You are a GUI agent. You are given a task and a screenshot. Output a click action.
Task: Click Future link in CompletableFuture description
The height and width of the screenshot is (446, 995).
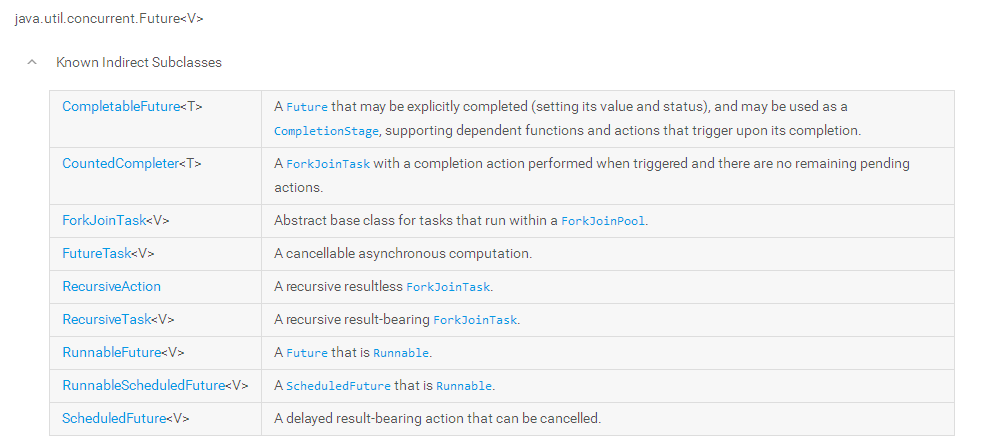coord(306,107)
